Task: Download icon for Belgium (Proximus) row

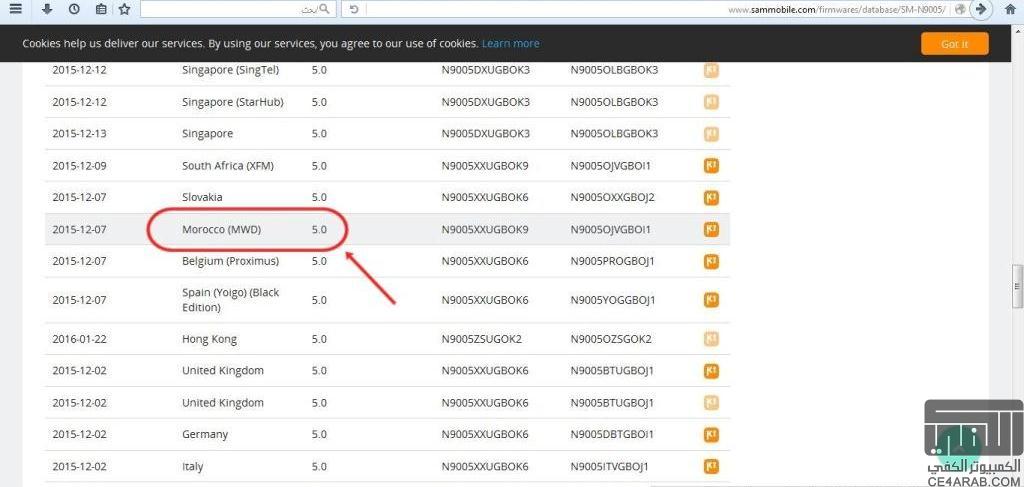Action: coord(711,261)
